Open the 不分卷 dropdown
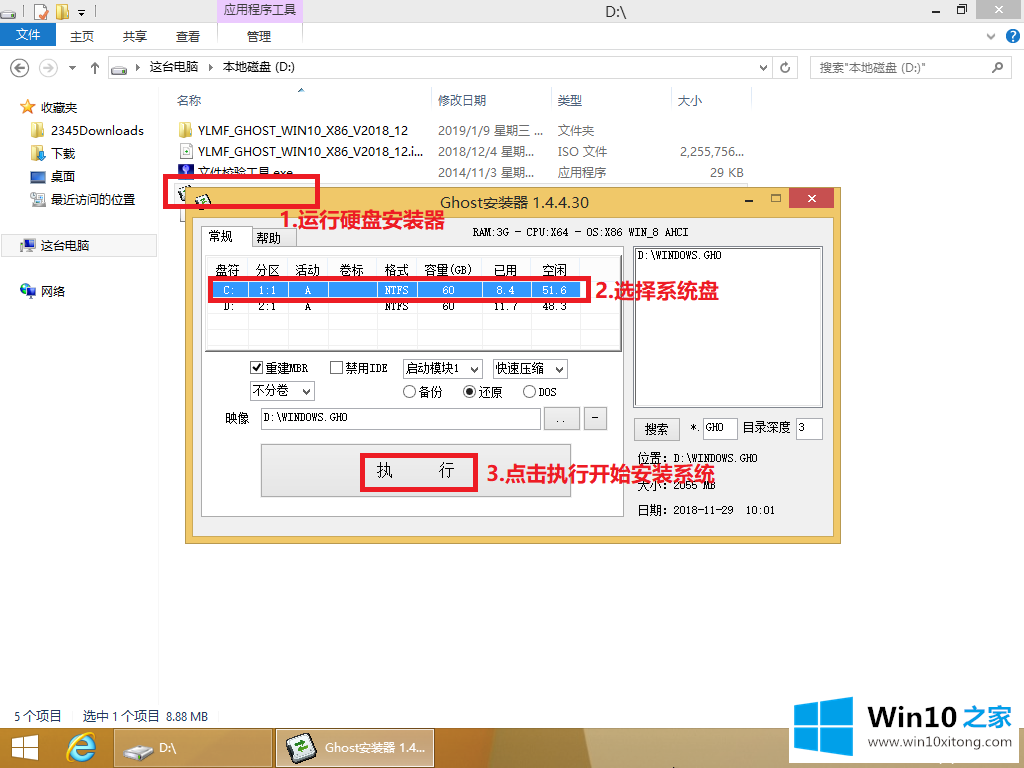This screenshot has height=768, width=1024. coord(282,391)
